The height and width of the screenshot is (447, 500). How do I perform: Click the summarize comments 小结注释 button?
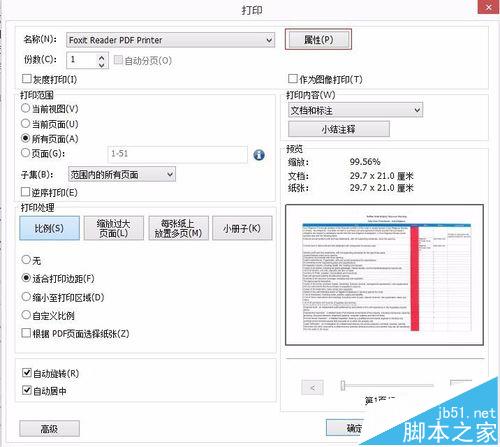pyautogui.click(x=339, y=129)
